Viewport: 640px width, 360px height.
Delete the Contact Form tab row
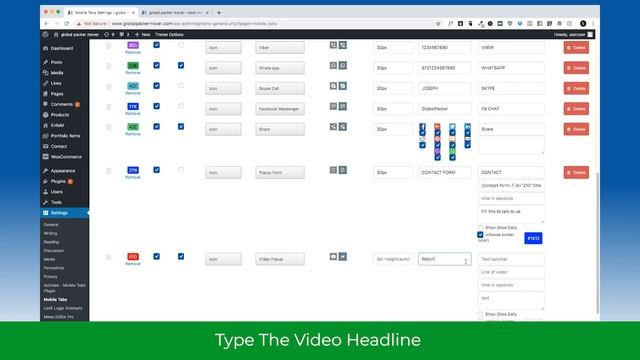tap(576, 172)
